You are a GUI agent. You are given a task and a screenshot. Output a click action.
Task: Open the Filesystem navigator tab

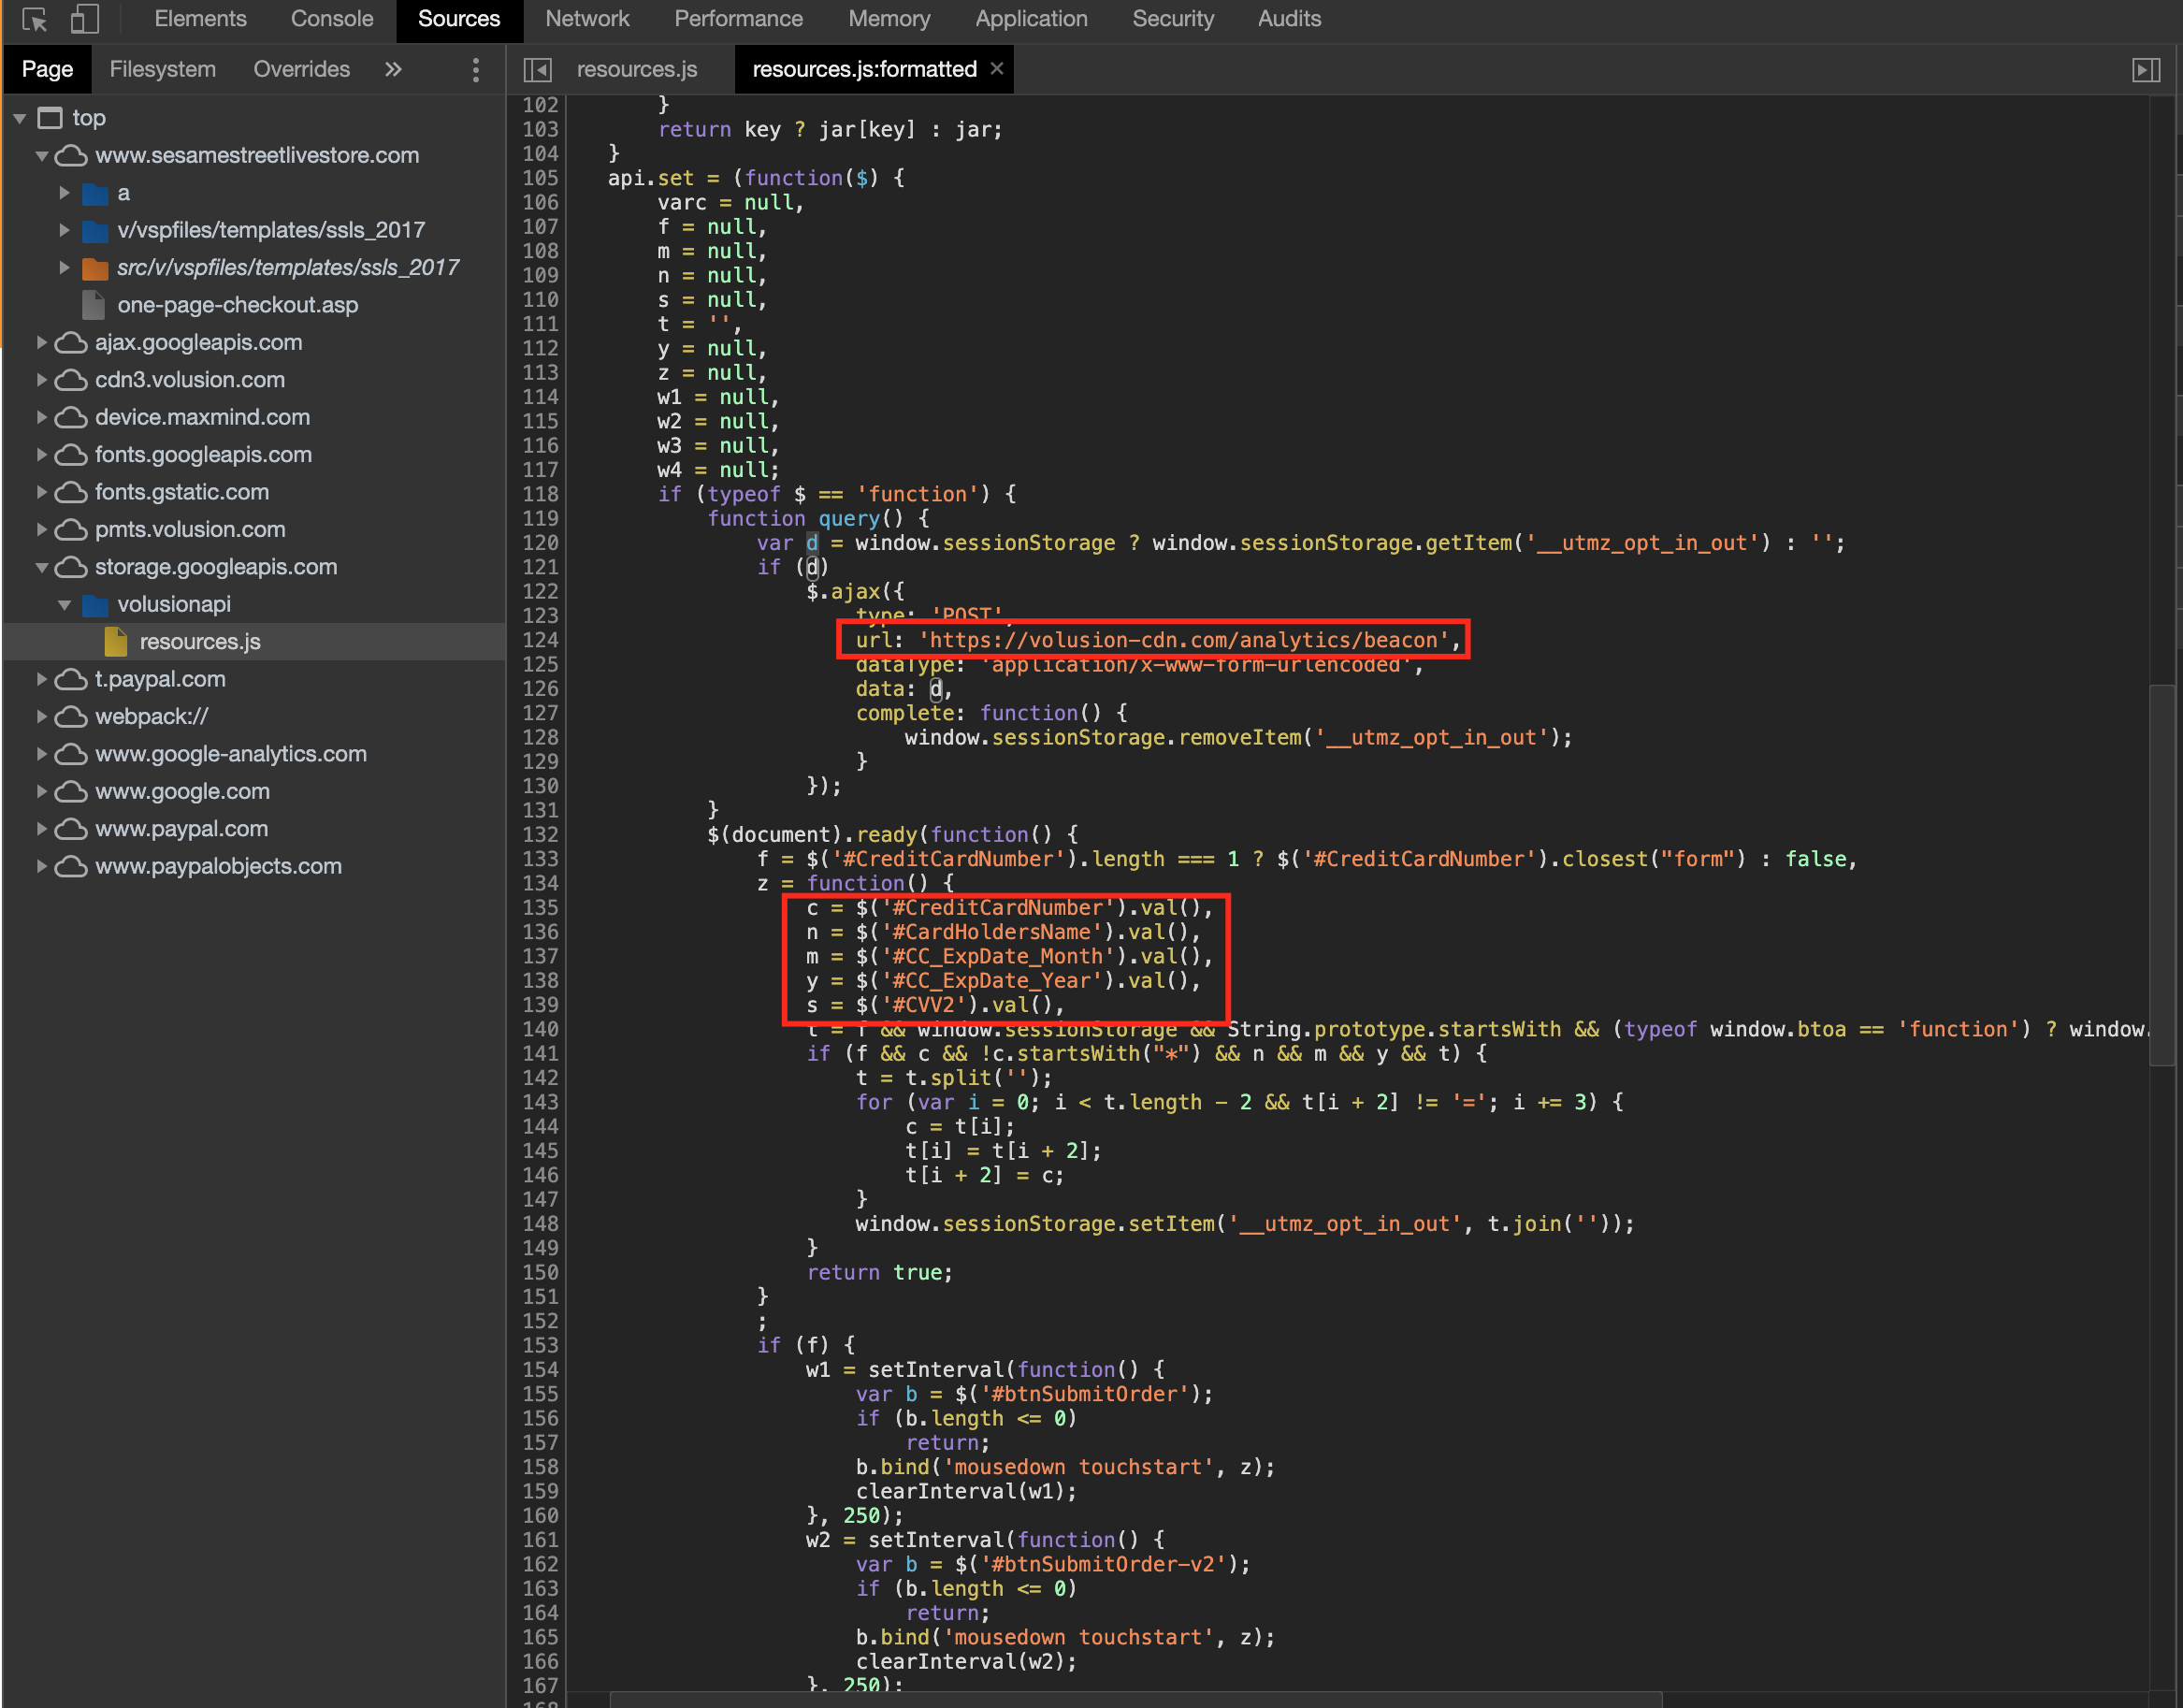click(162, 69)
